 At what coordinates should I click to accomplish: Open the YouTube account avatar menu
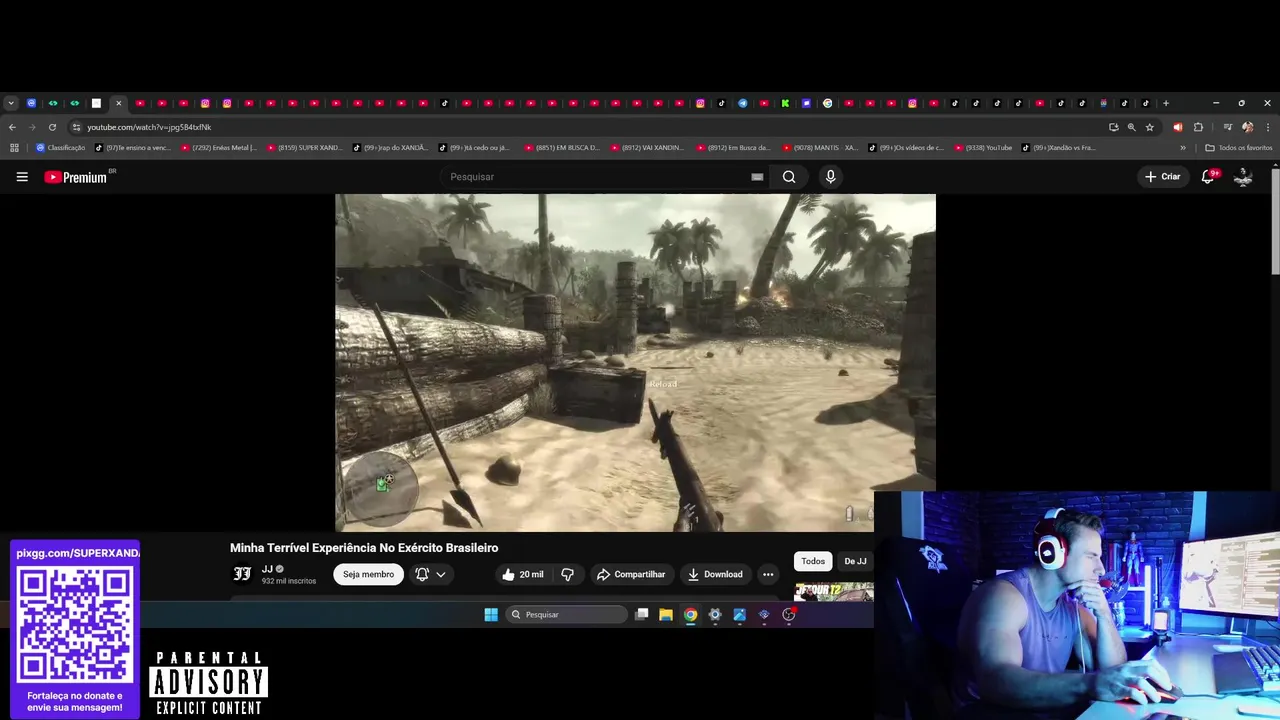click(x=1243, y=177)
